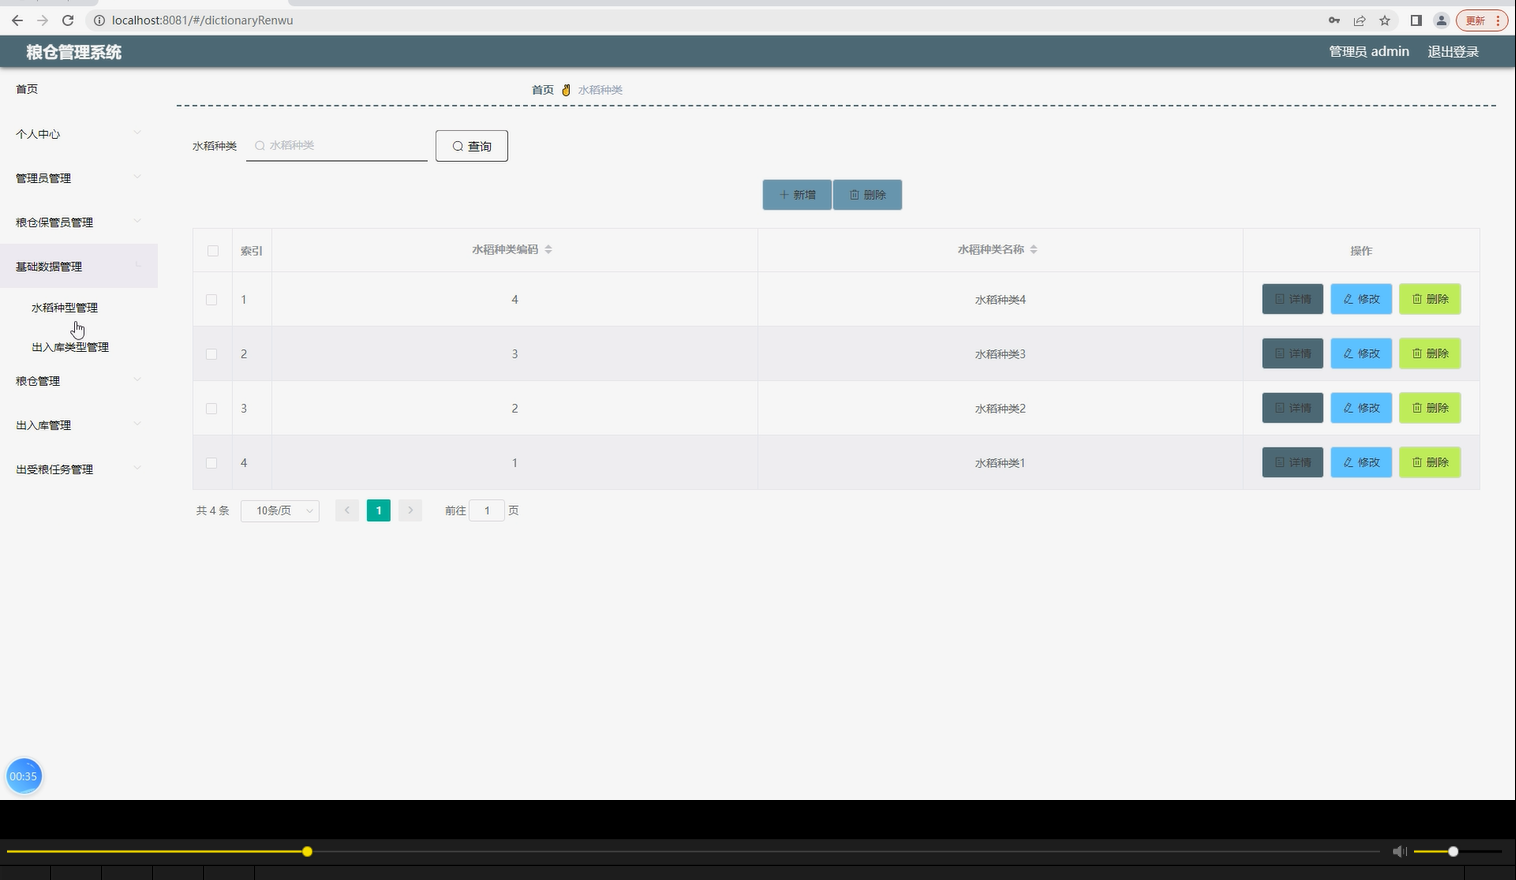Check the row checkbox for 水稻种类3

pyautogui.click(x=211, y=354)
